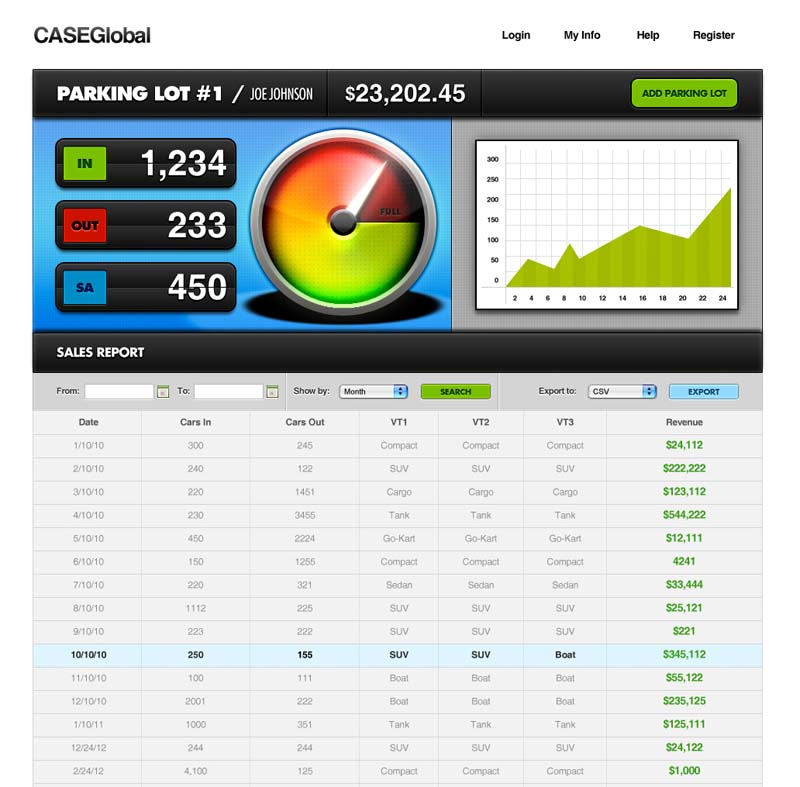Click Cars In value 2001
This screenshot has width=800, height=787.
pos(195,702)
